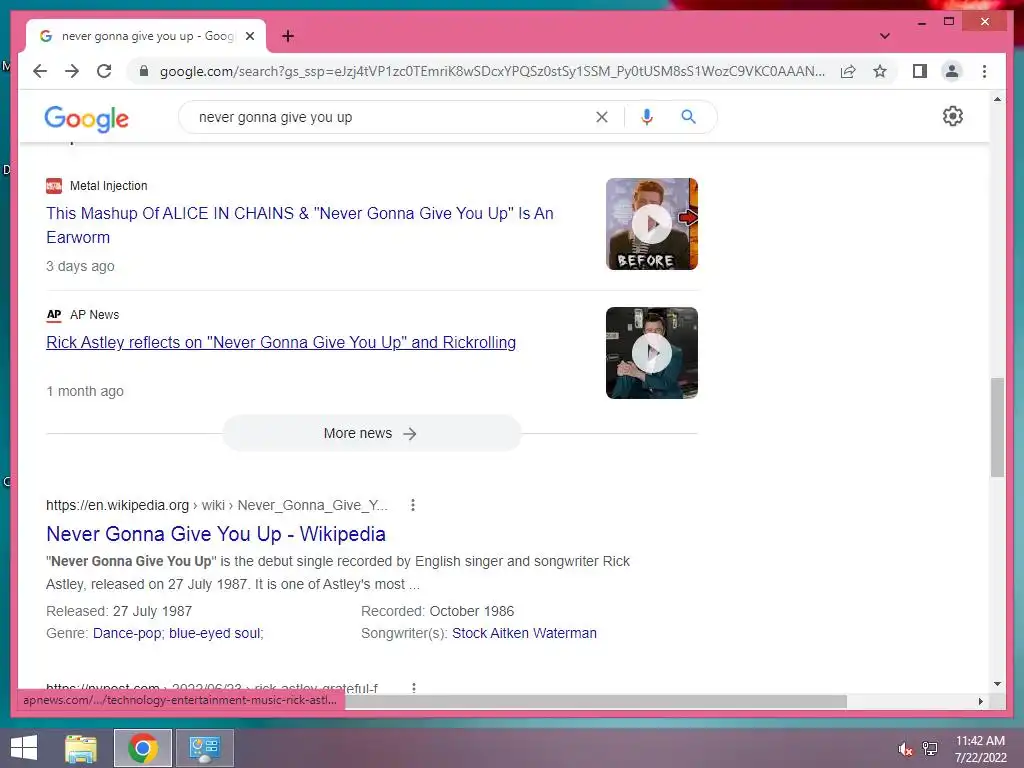
Task: Open the Windows Start menu
Action: click(x=24, y=748)
